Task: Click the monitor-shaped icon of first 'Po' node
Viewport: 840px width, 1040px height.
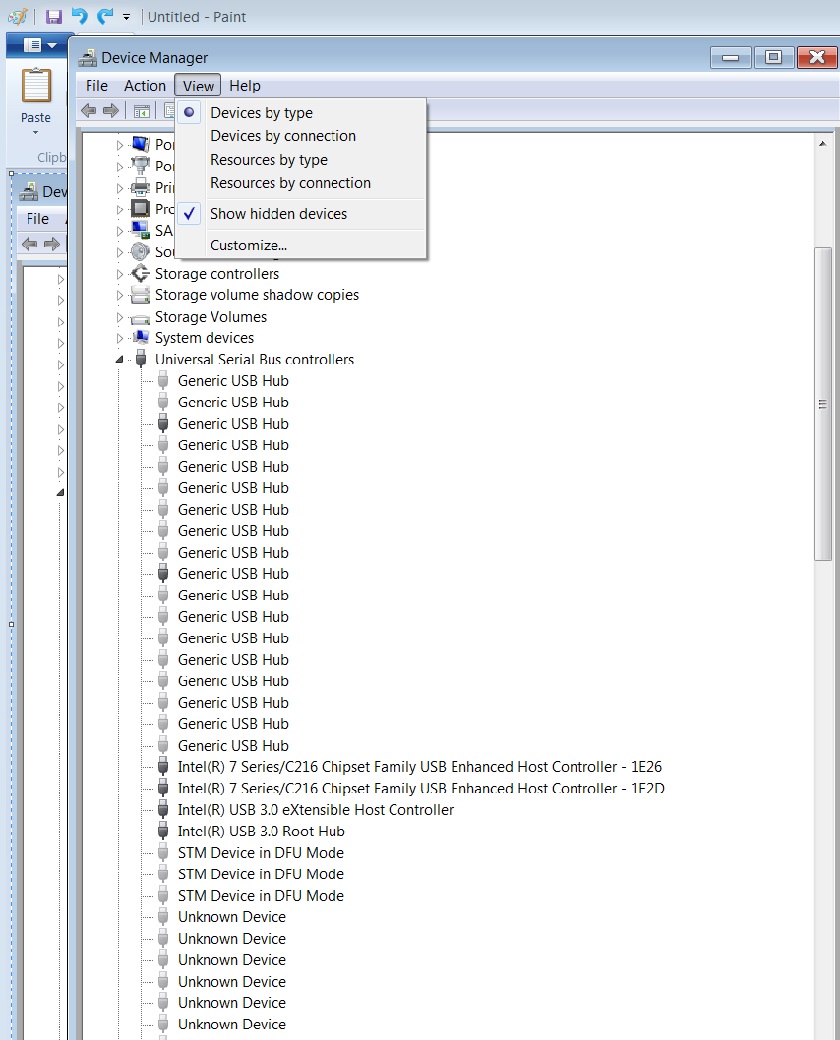Action: tap(141, 144)
